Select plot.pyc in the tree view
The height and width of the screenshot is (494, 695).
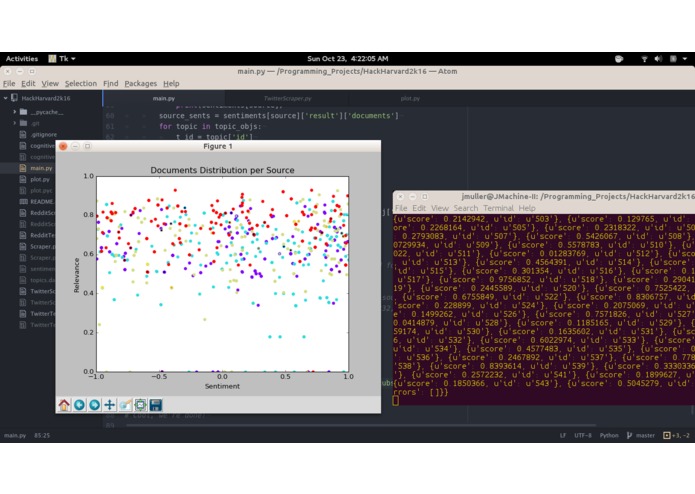[x=41, y=191]
